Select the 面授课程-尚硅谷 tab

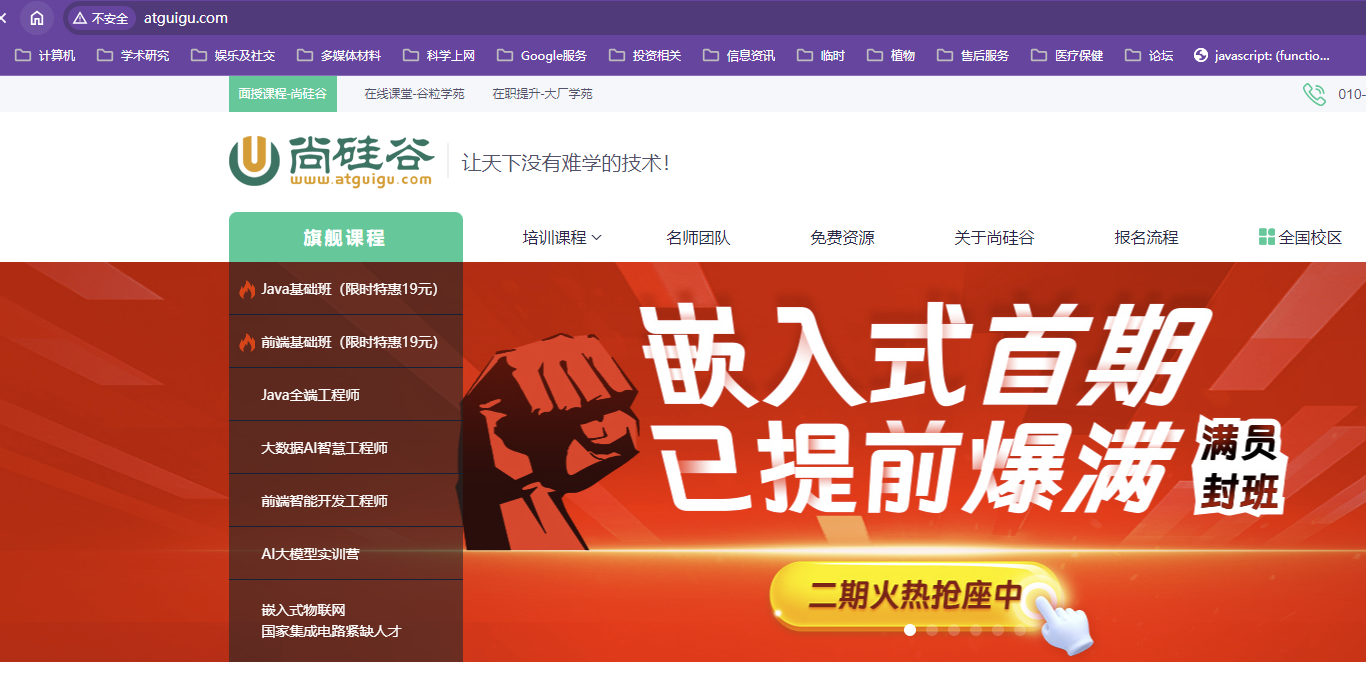click(x=283, y=93)
